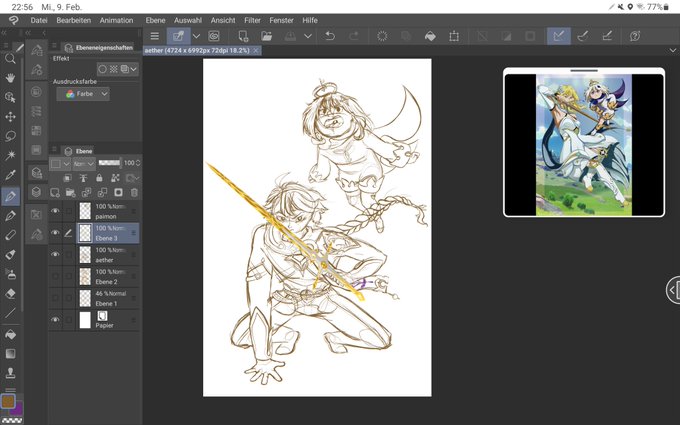Click the New layer folder icon

(x=70, y=192)
